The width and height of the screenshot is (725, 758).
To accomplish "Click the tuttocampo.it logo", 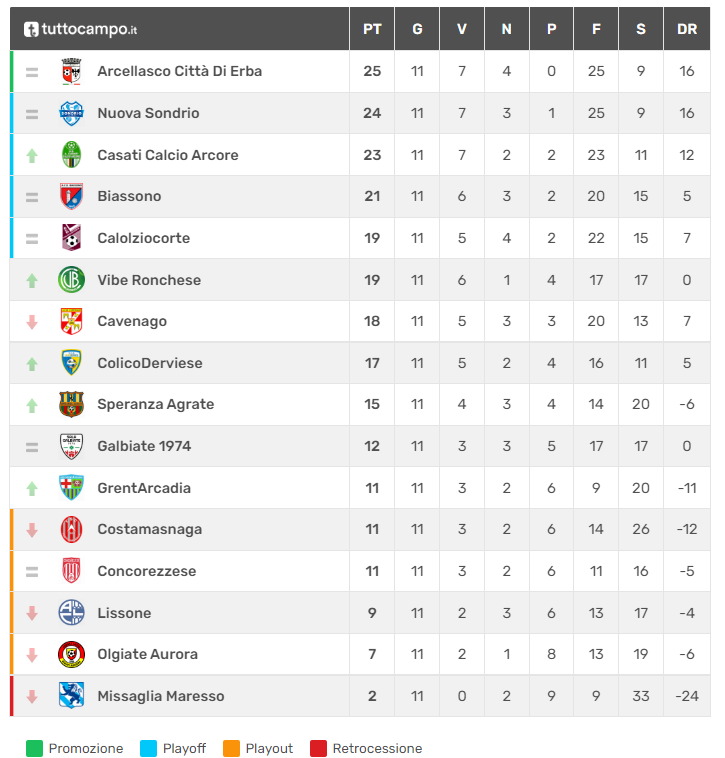I will [80, 29].
